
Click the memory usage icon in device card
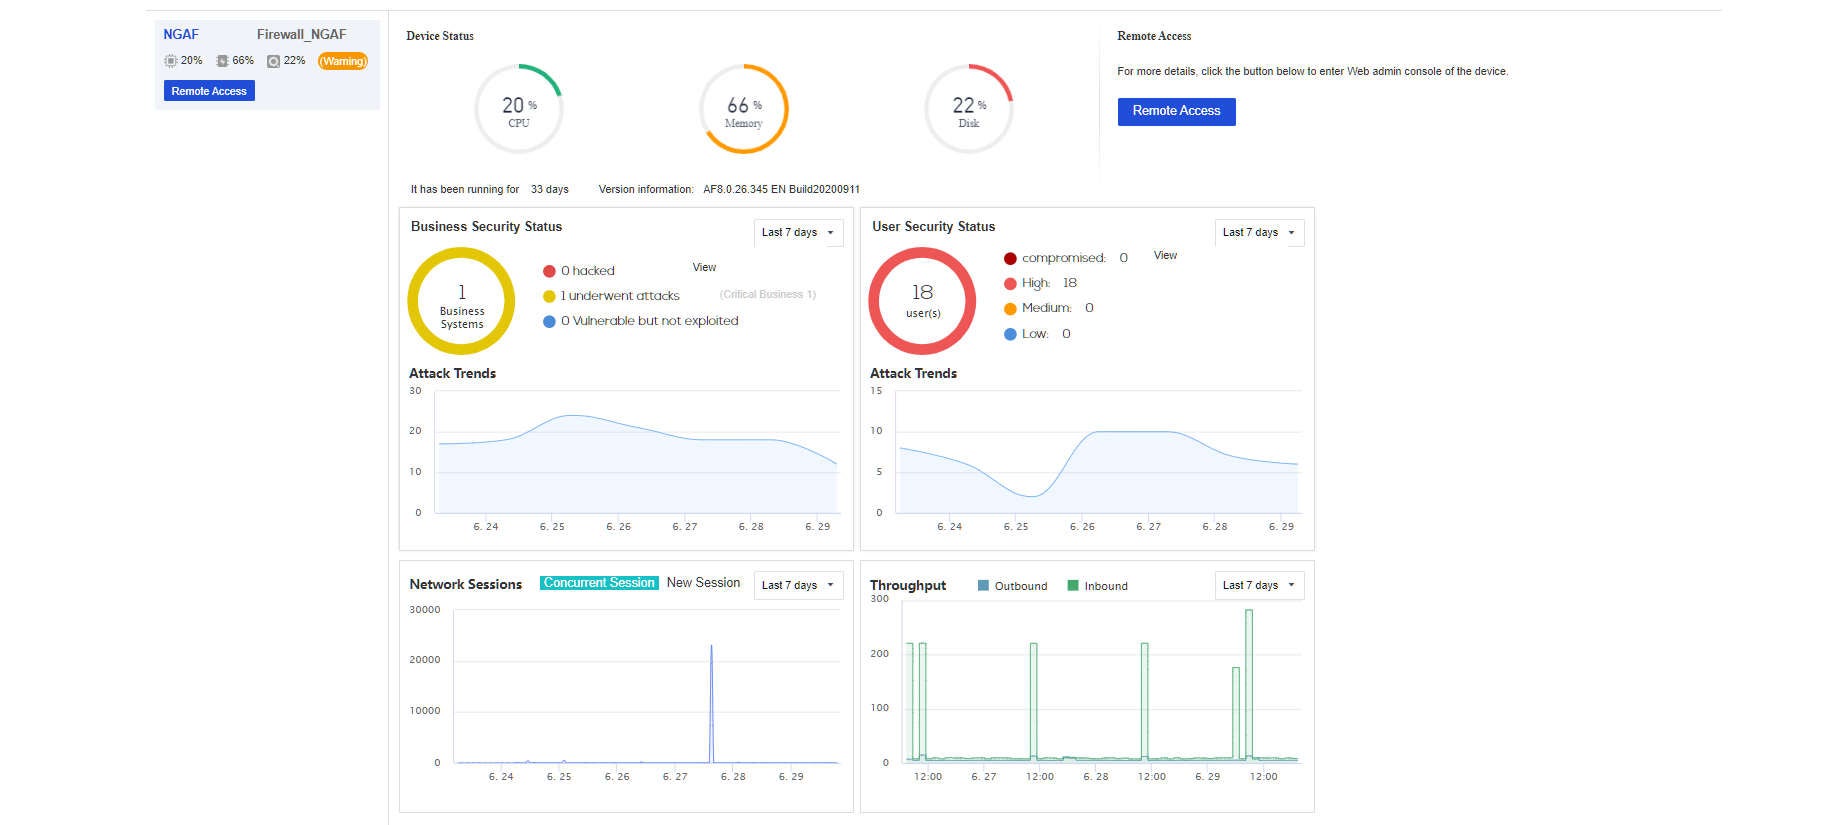click(222, 61)
